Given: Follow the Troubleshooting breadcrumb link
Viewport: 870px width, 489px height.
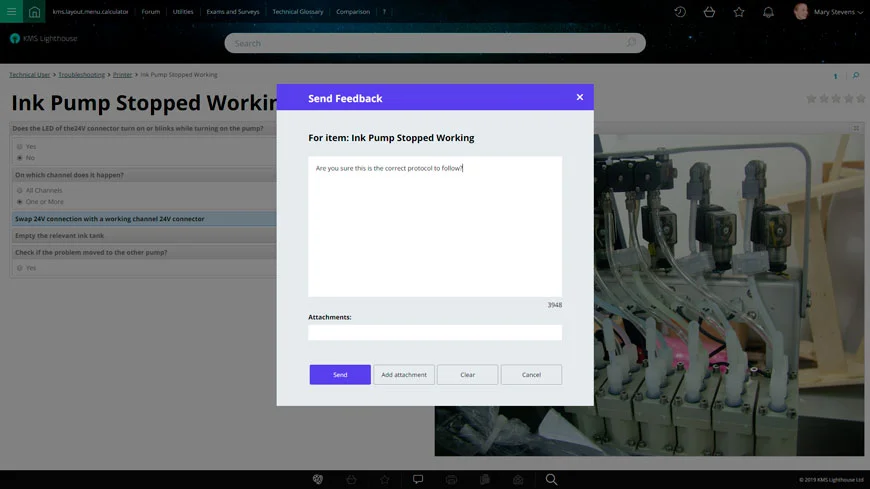Looking at the screenshot, I should click(82, 75).
